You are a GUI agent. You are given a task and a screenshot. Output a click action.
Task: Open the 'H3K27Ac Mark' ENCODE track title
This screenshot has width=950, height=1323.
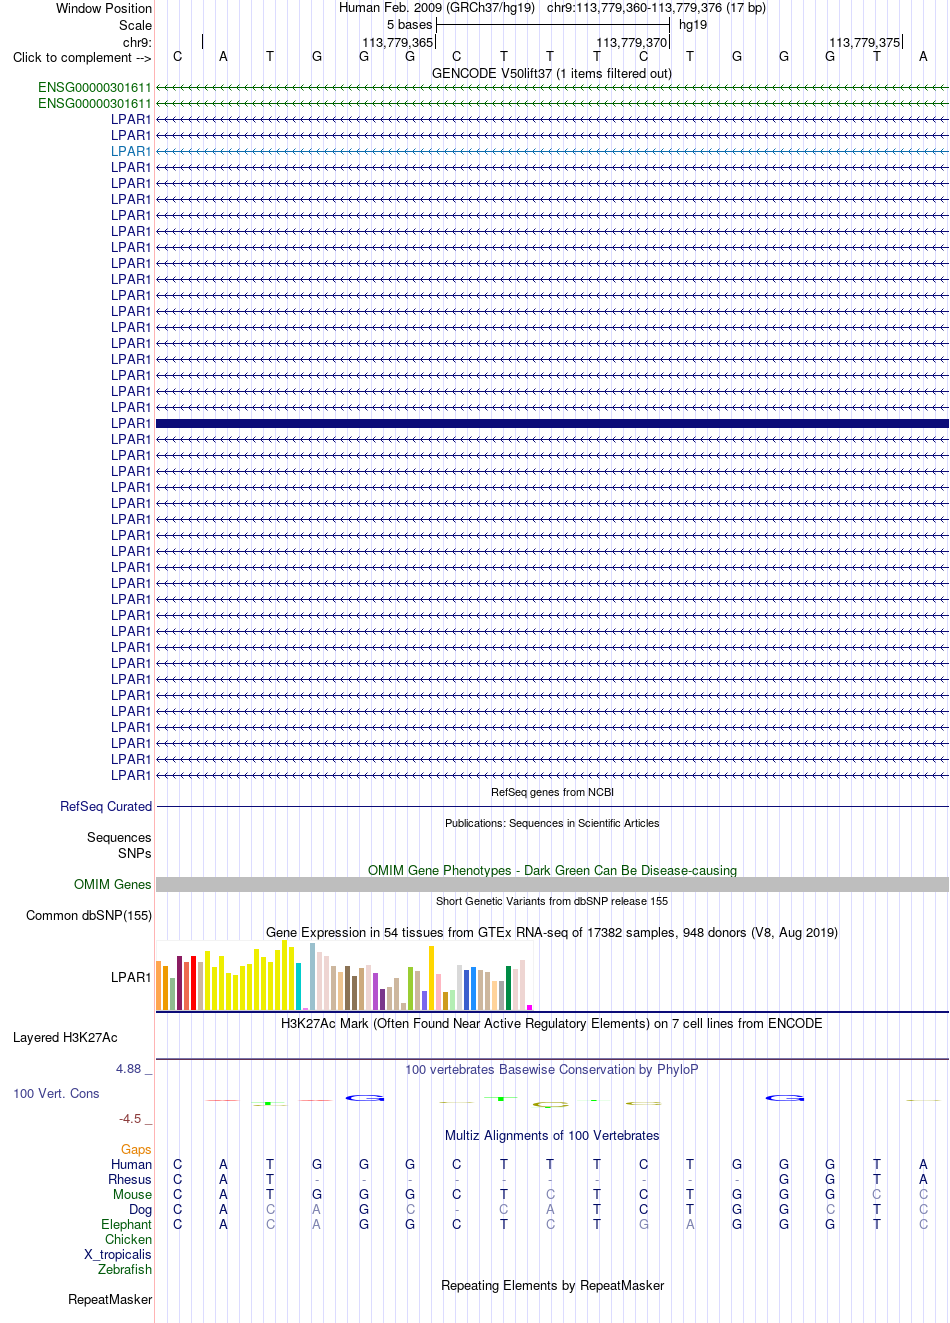552,1024
